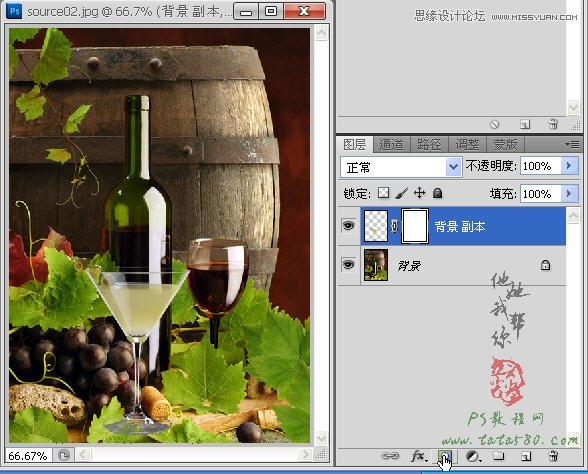The width and height of the screenshot is (588, 474).
Task: Create a new layer icon in Layers panel
Action: coord(526,456)
